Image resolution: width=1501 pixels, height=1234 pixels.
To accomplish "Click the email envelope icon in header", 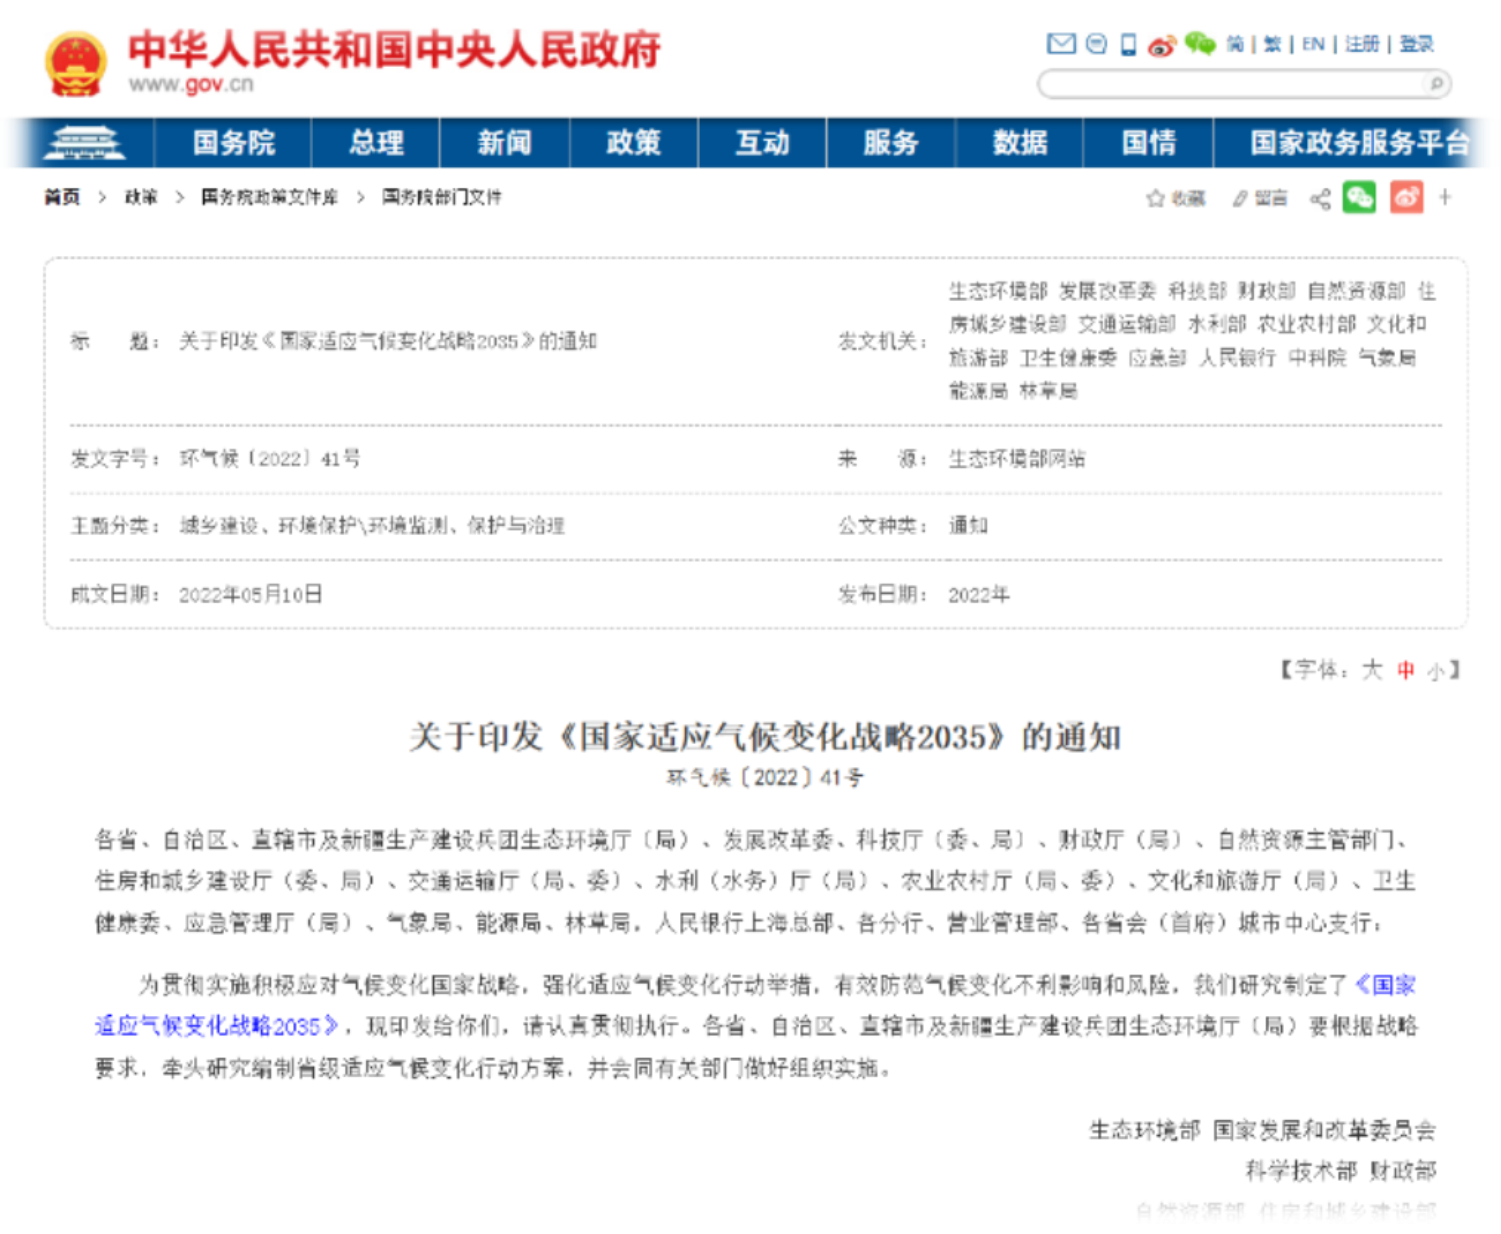I will (x=1060, y=44).
